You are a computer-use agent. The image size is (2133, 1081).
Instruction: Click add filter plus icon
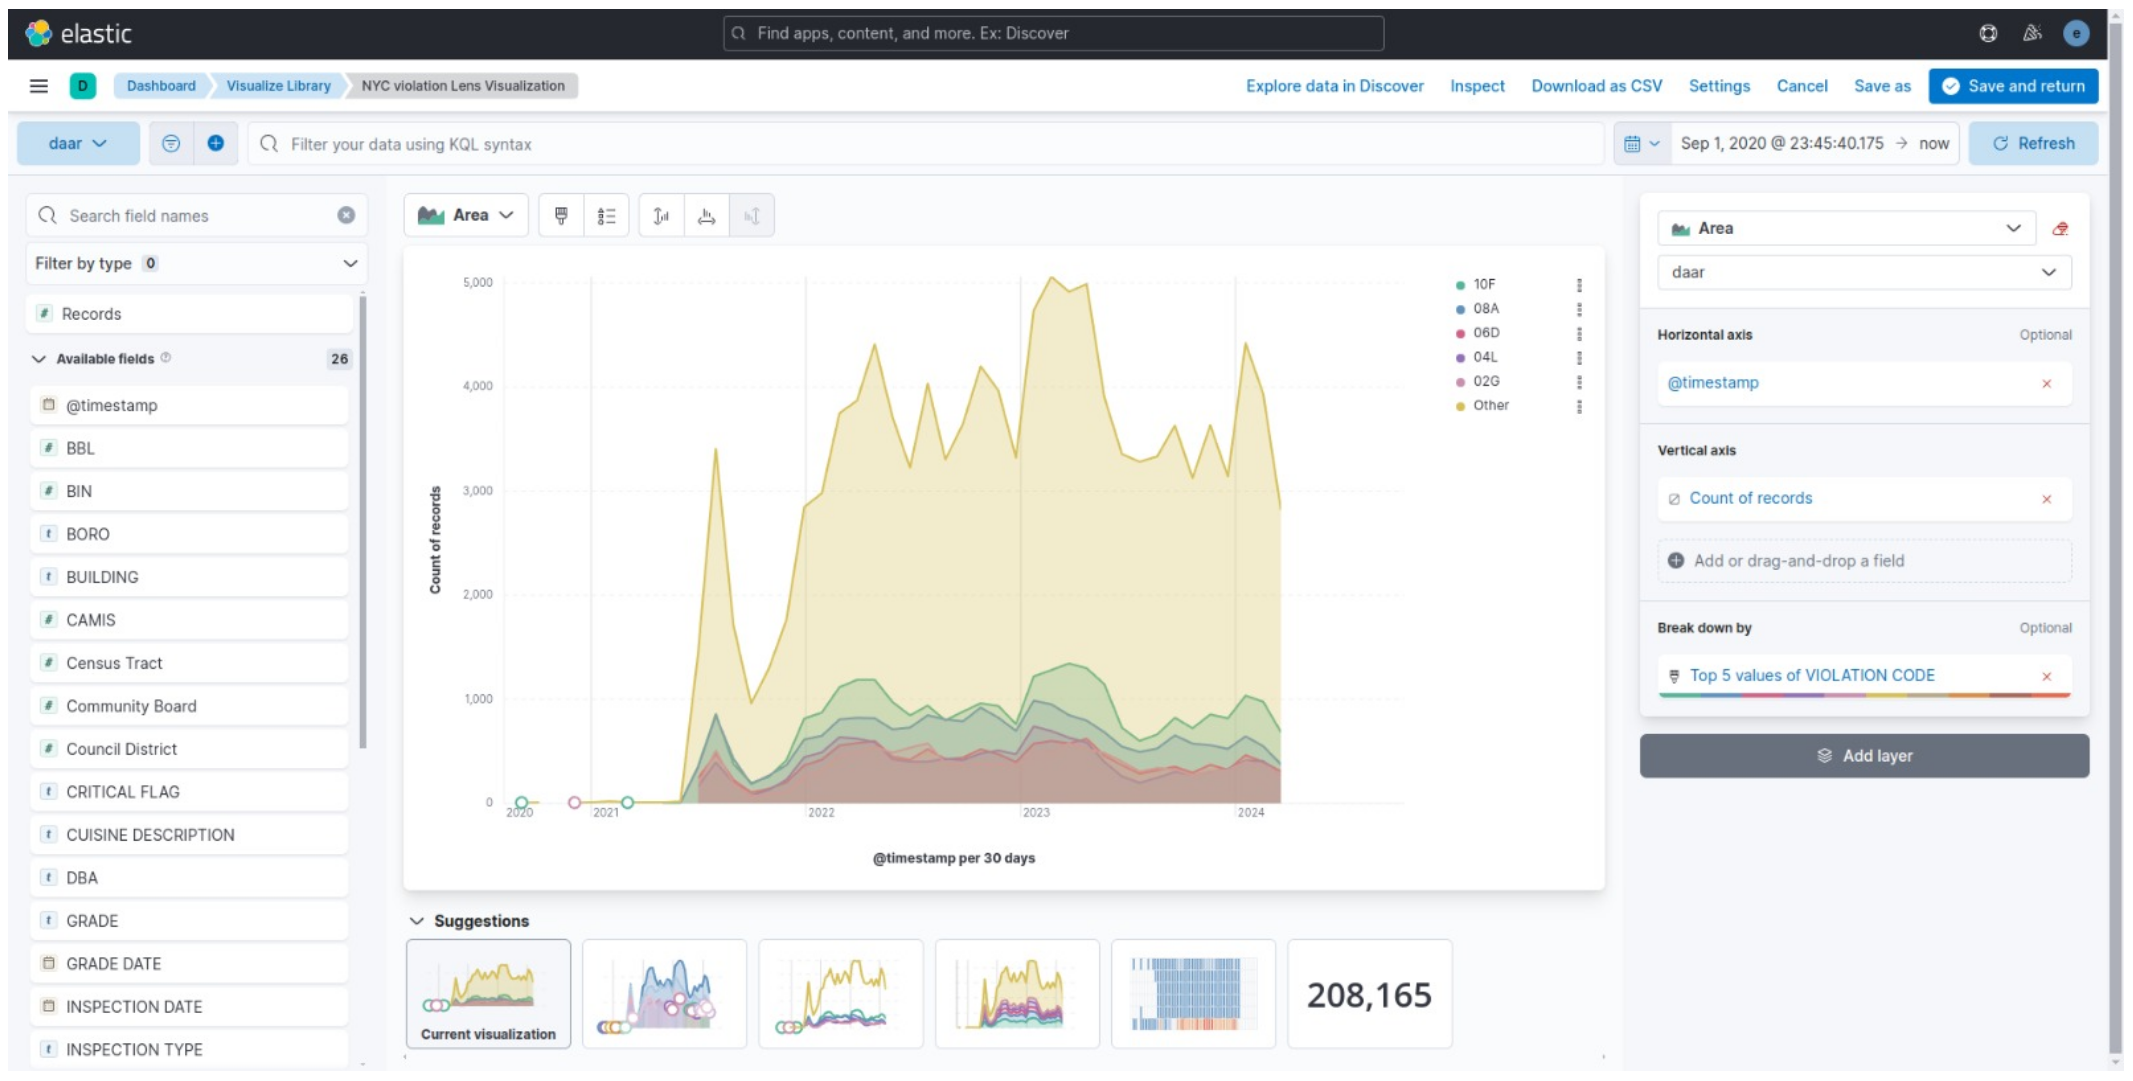coord(215,143)
